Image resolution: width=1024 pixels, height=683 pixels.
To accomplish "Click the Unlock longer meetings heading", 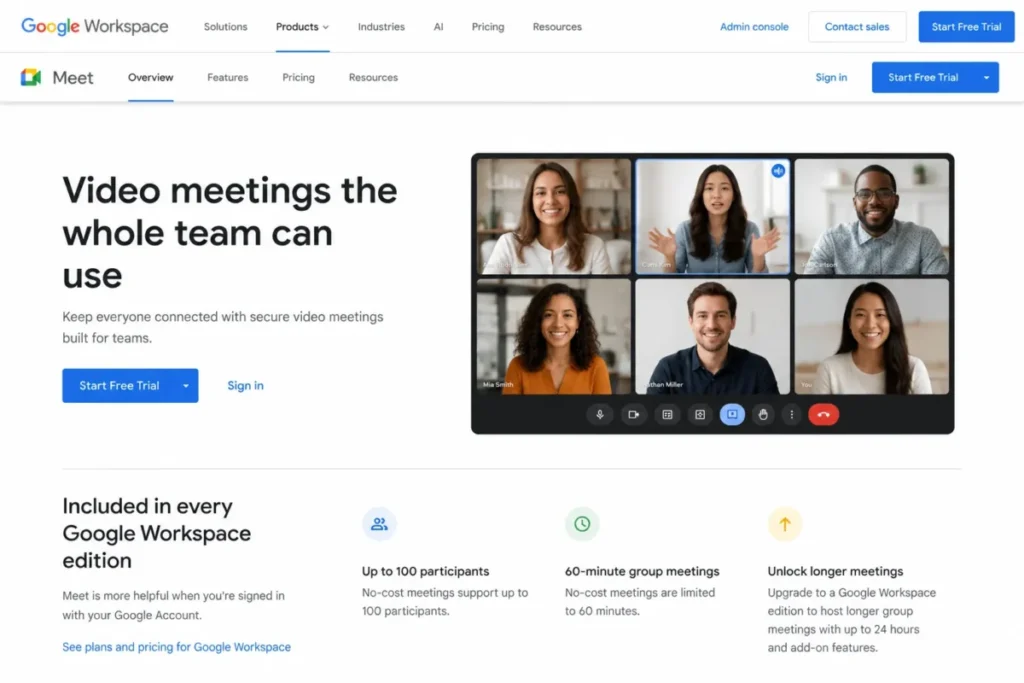I will tap(835, 571).
